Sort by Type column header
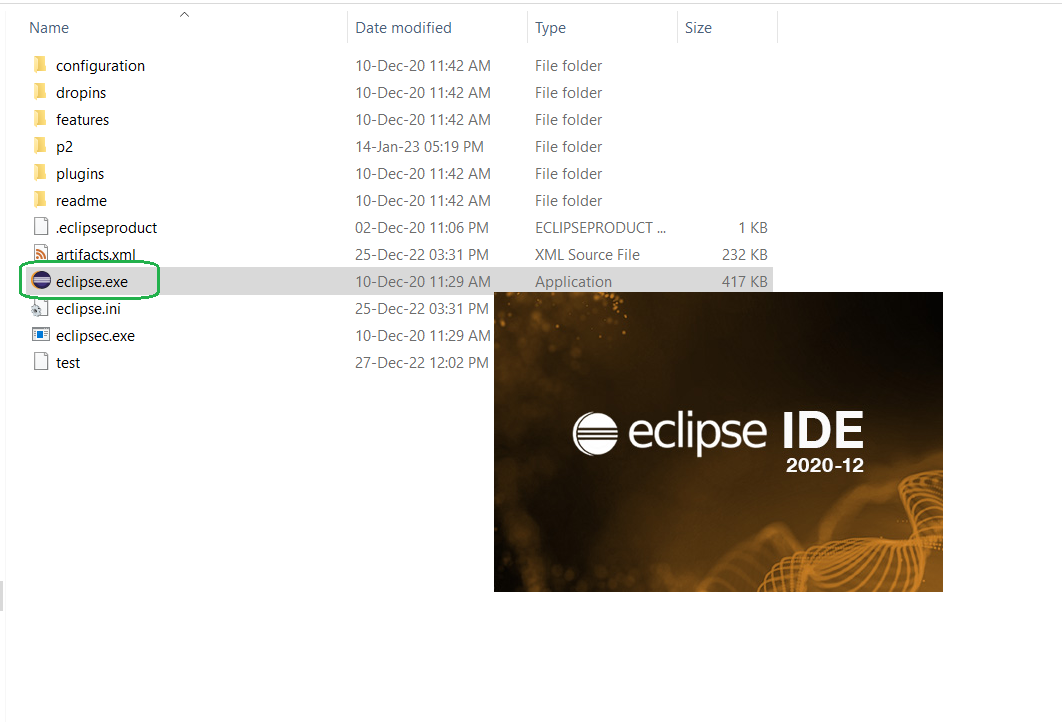The width and height of the screenshot is (1062, 722). pyautogui.click(x=550, y=28)
